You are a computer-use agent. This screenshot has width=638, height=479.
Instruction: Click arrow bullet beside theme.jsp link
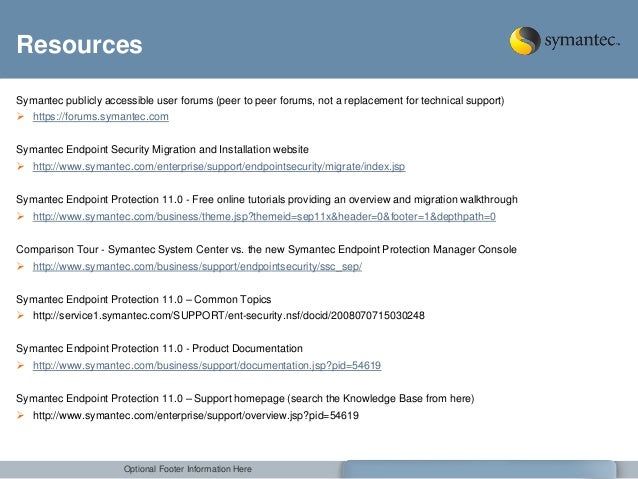tap(20, 217)
